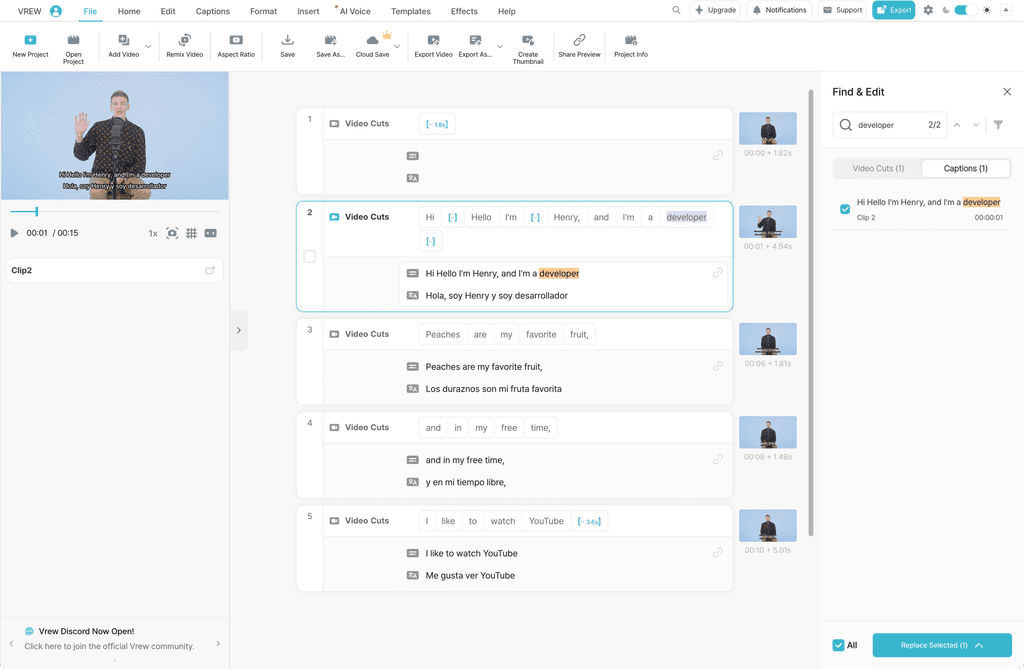Click the subtitle display icon beside grid icon
Image resolution: width=1024 pixels, height=669 pixels.
pyautogui.click(x=210, y=233)
